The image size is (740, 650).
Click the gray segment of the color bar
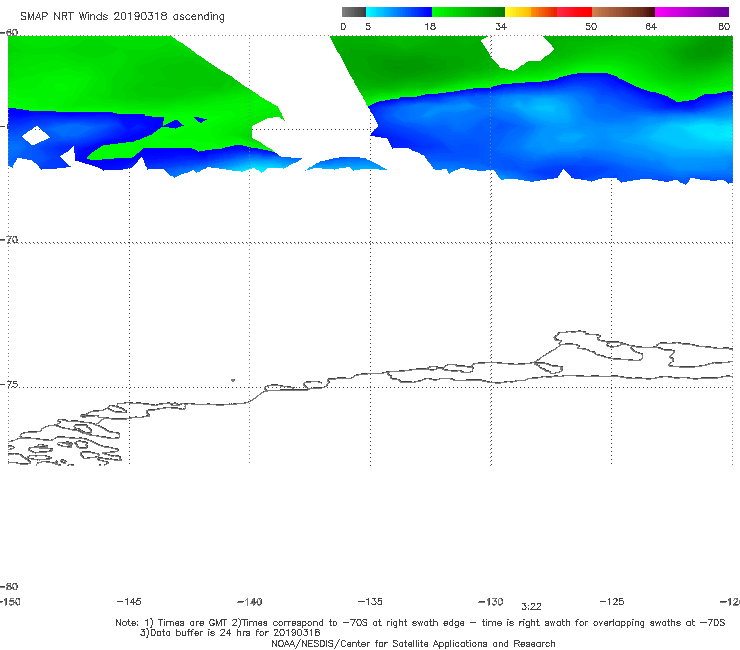coord(354,12)
